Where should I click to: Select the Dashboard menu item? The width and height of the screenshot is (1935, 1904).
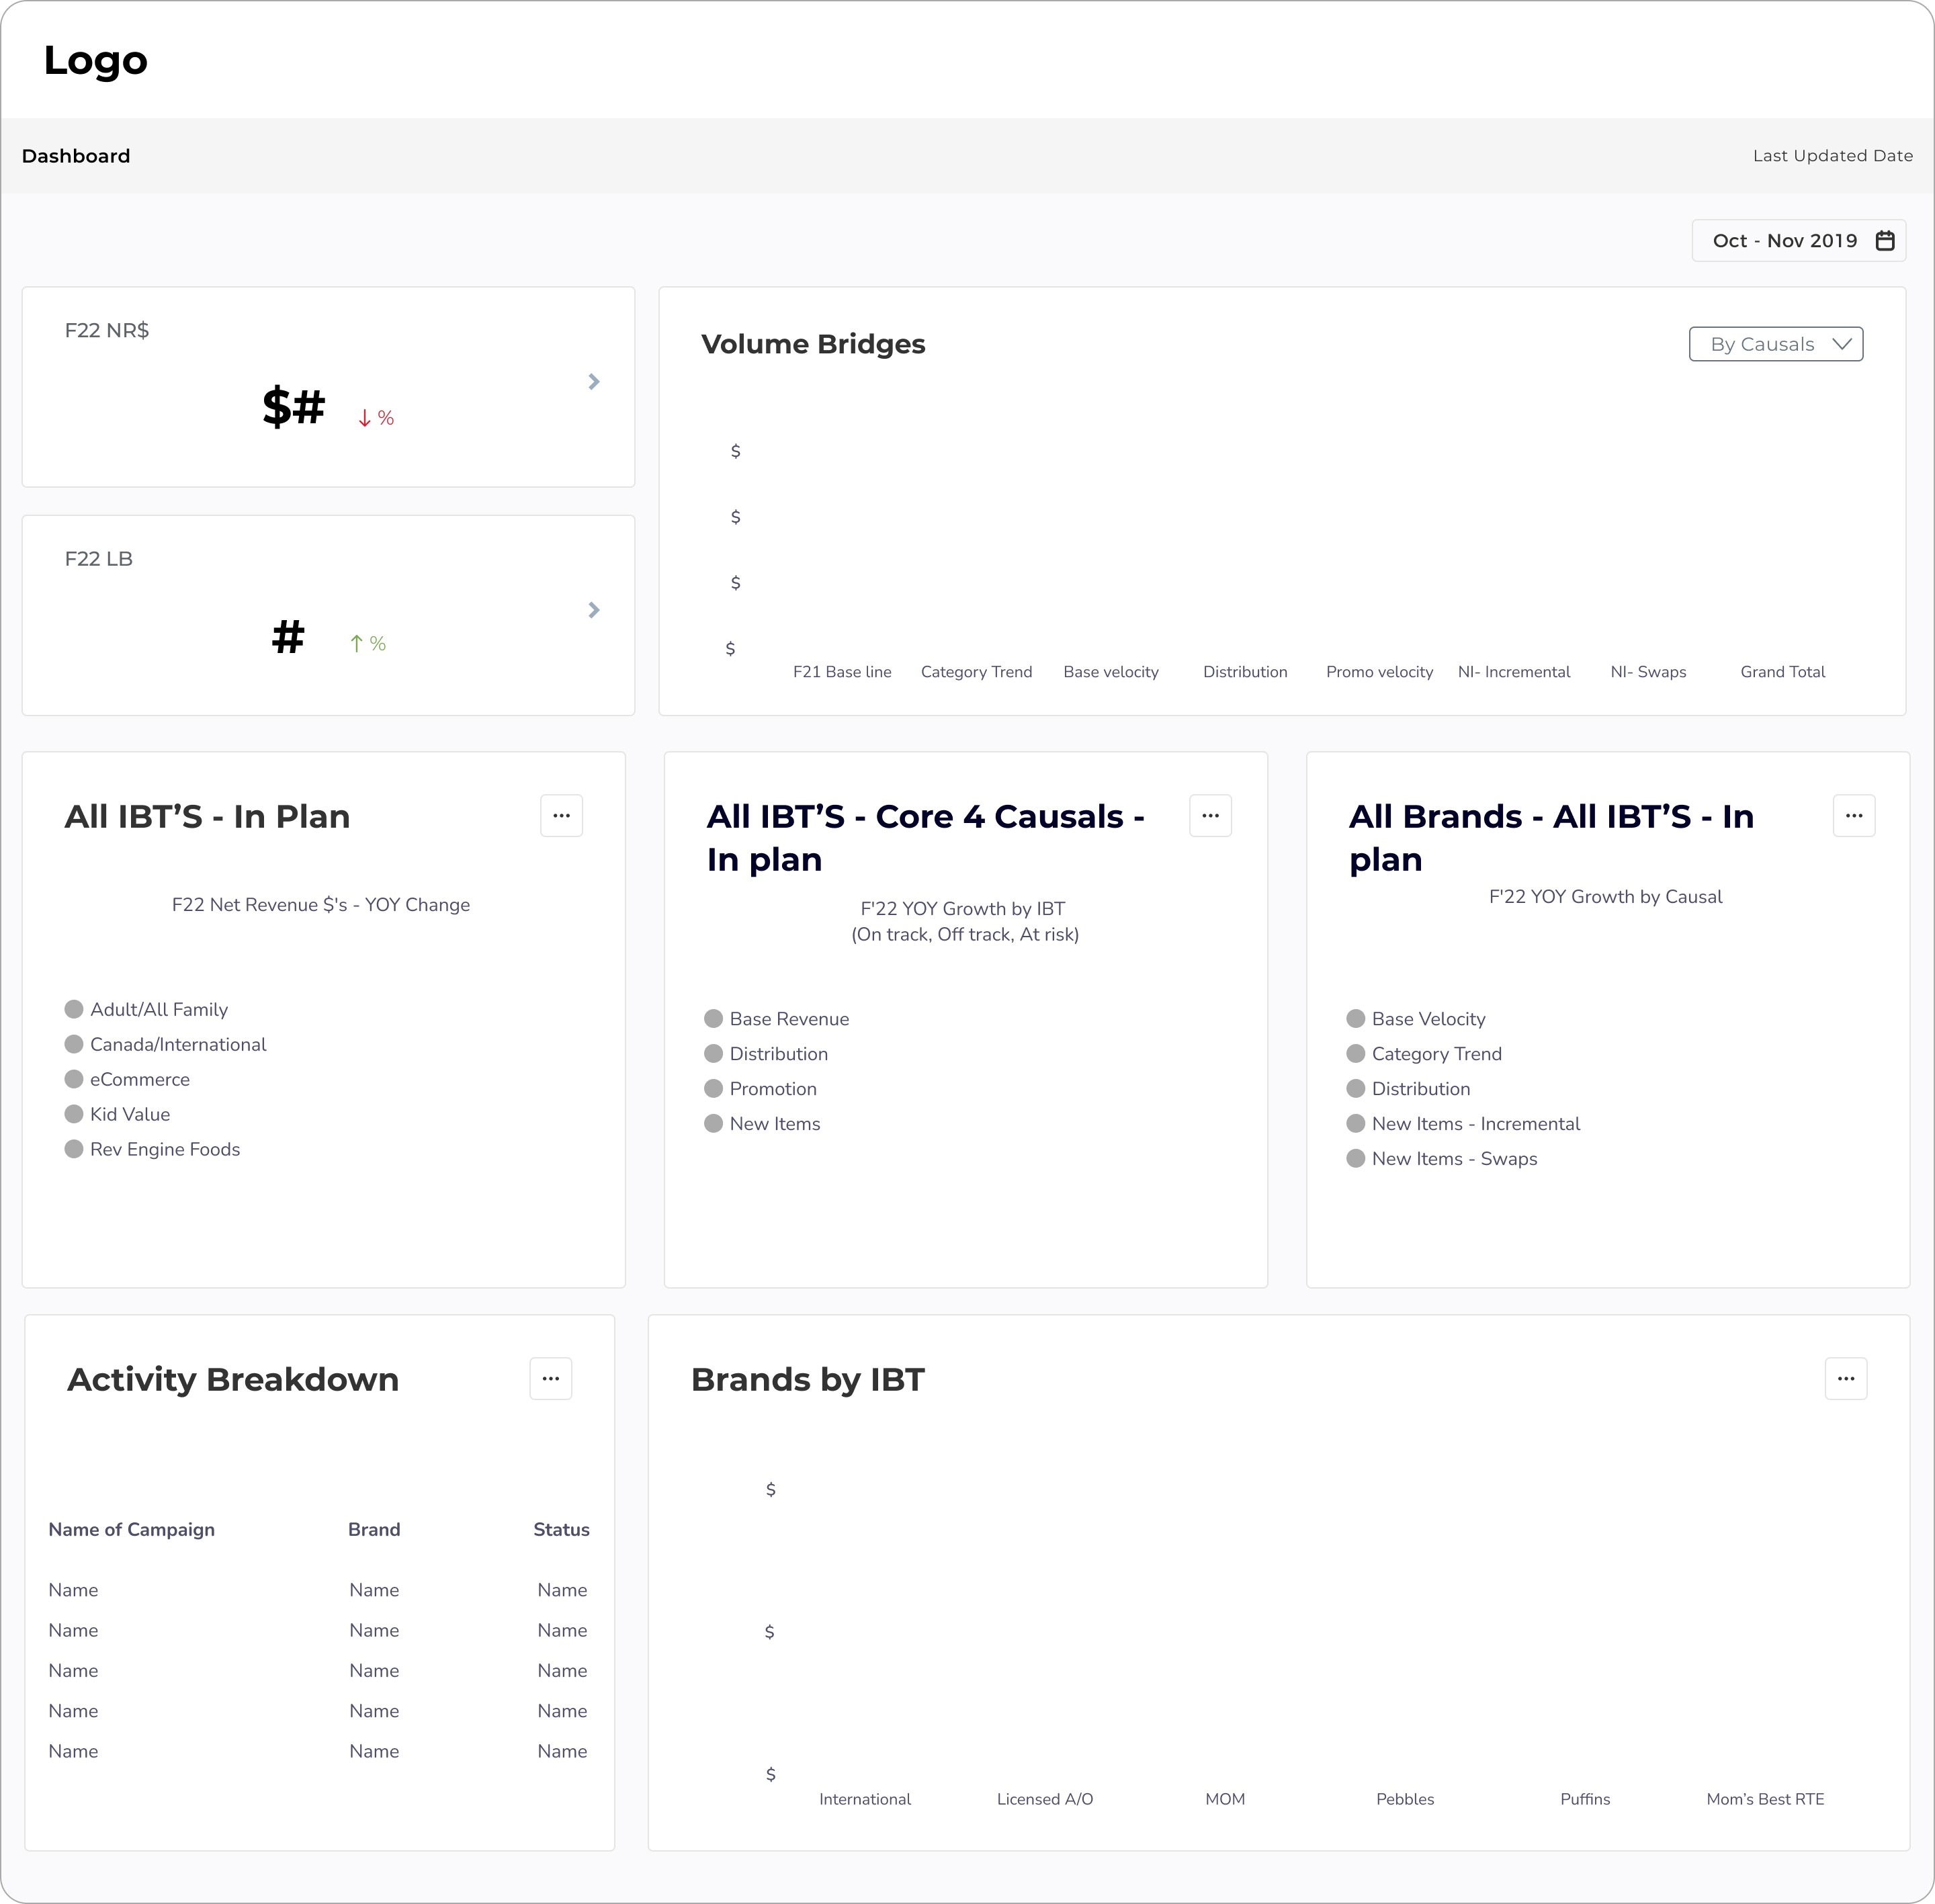(76, 156)
